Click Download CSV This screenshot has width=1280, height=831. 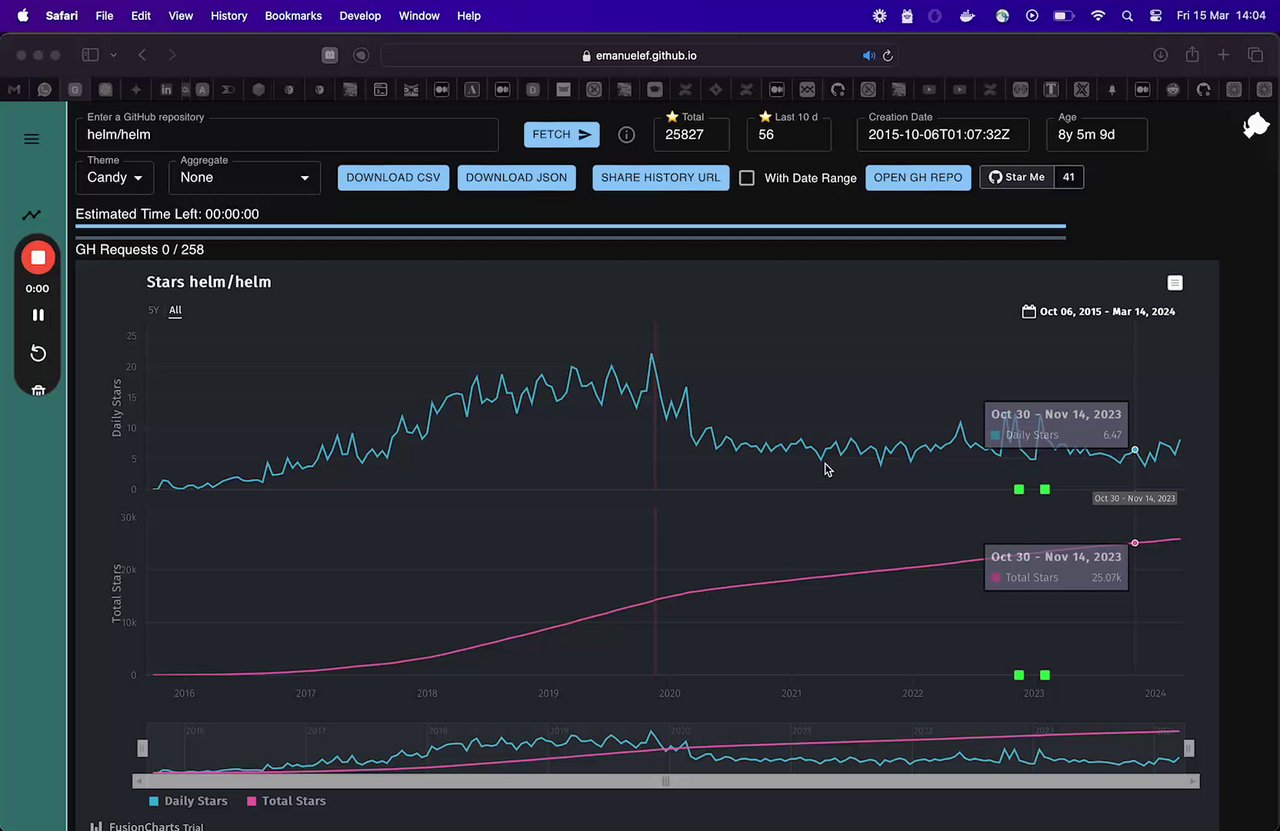393,178
